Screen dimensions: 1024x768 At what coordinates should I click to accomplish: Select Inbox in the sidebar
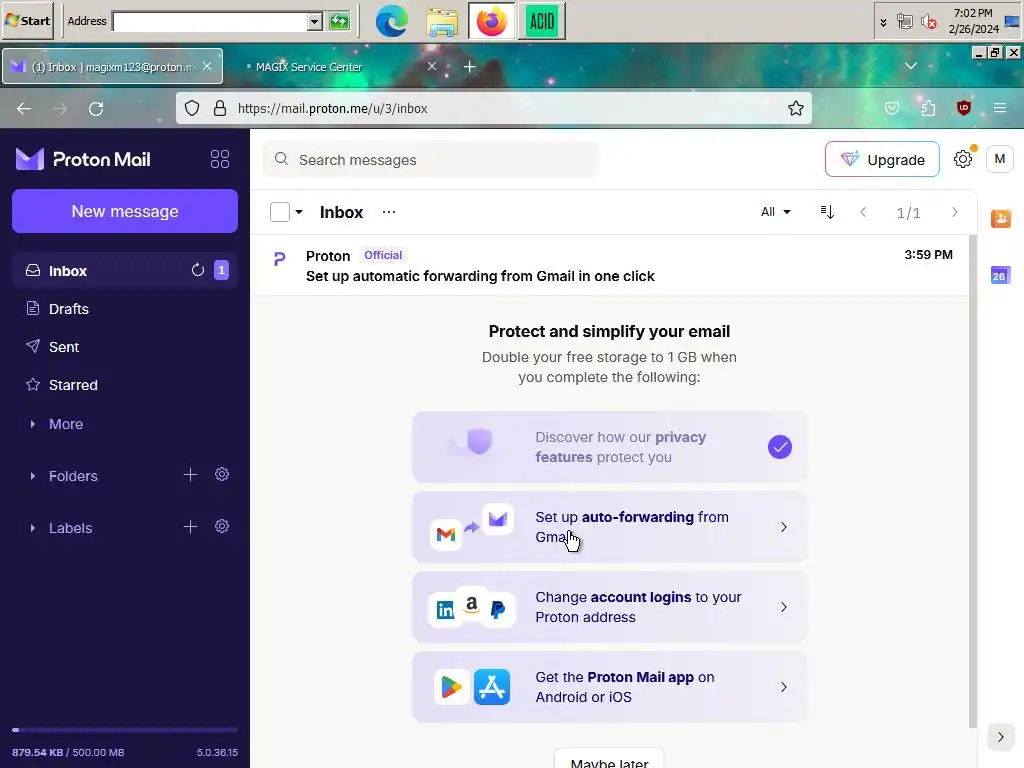coord(124,270)
